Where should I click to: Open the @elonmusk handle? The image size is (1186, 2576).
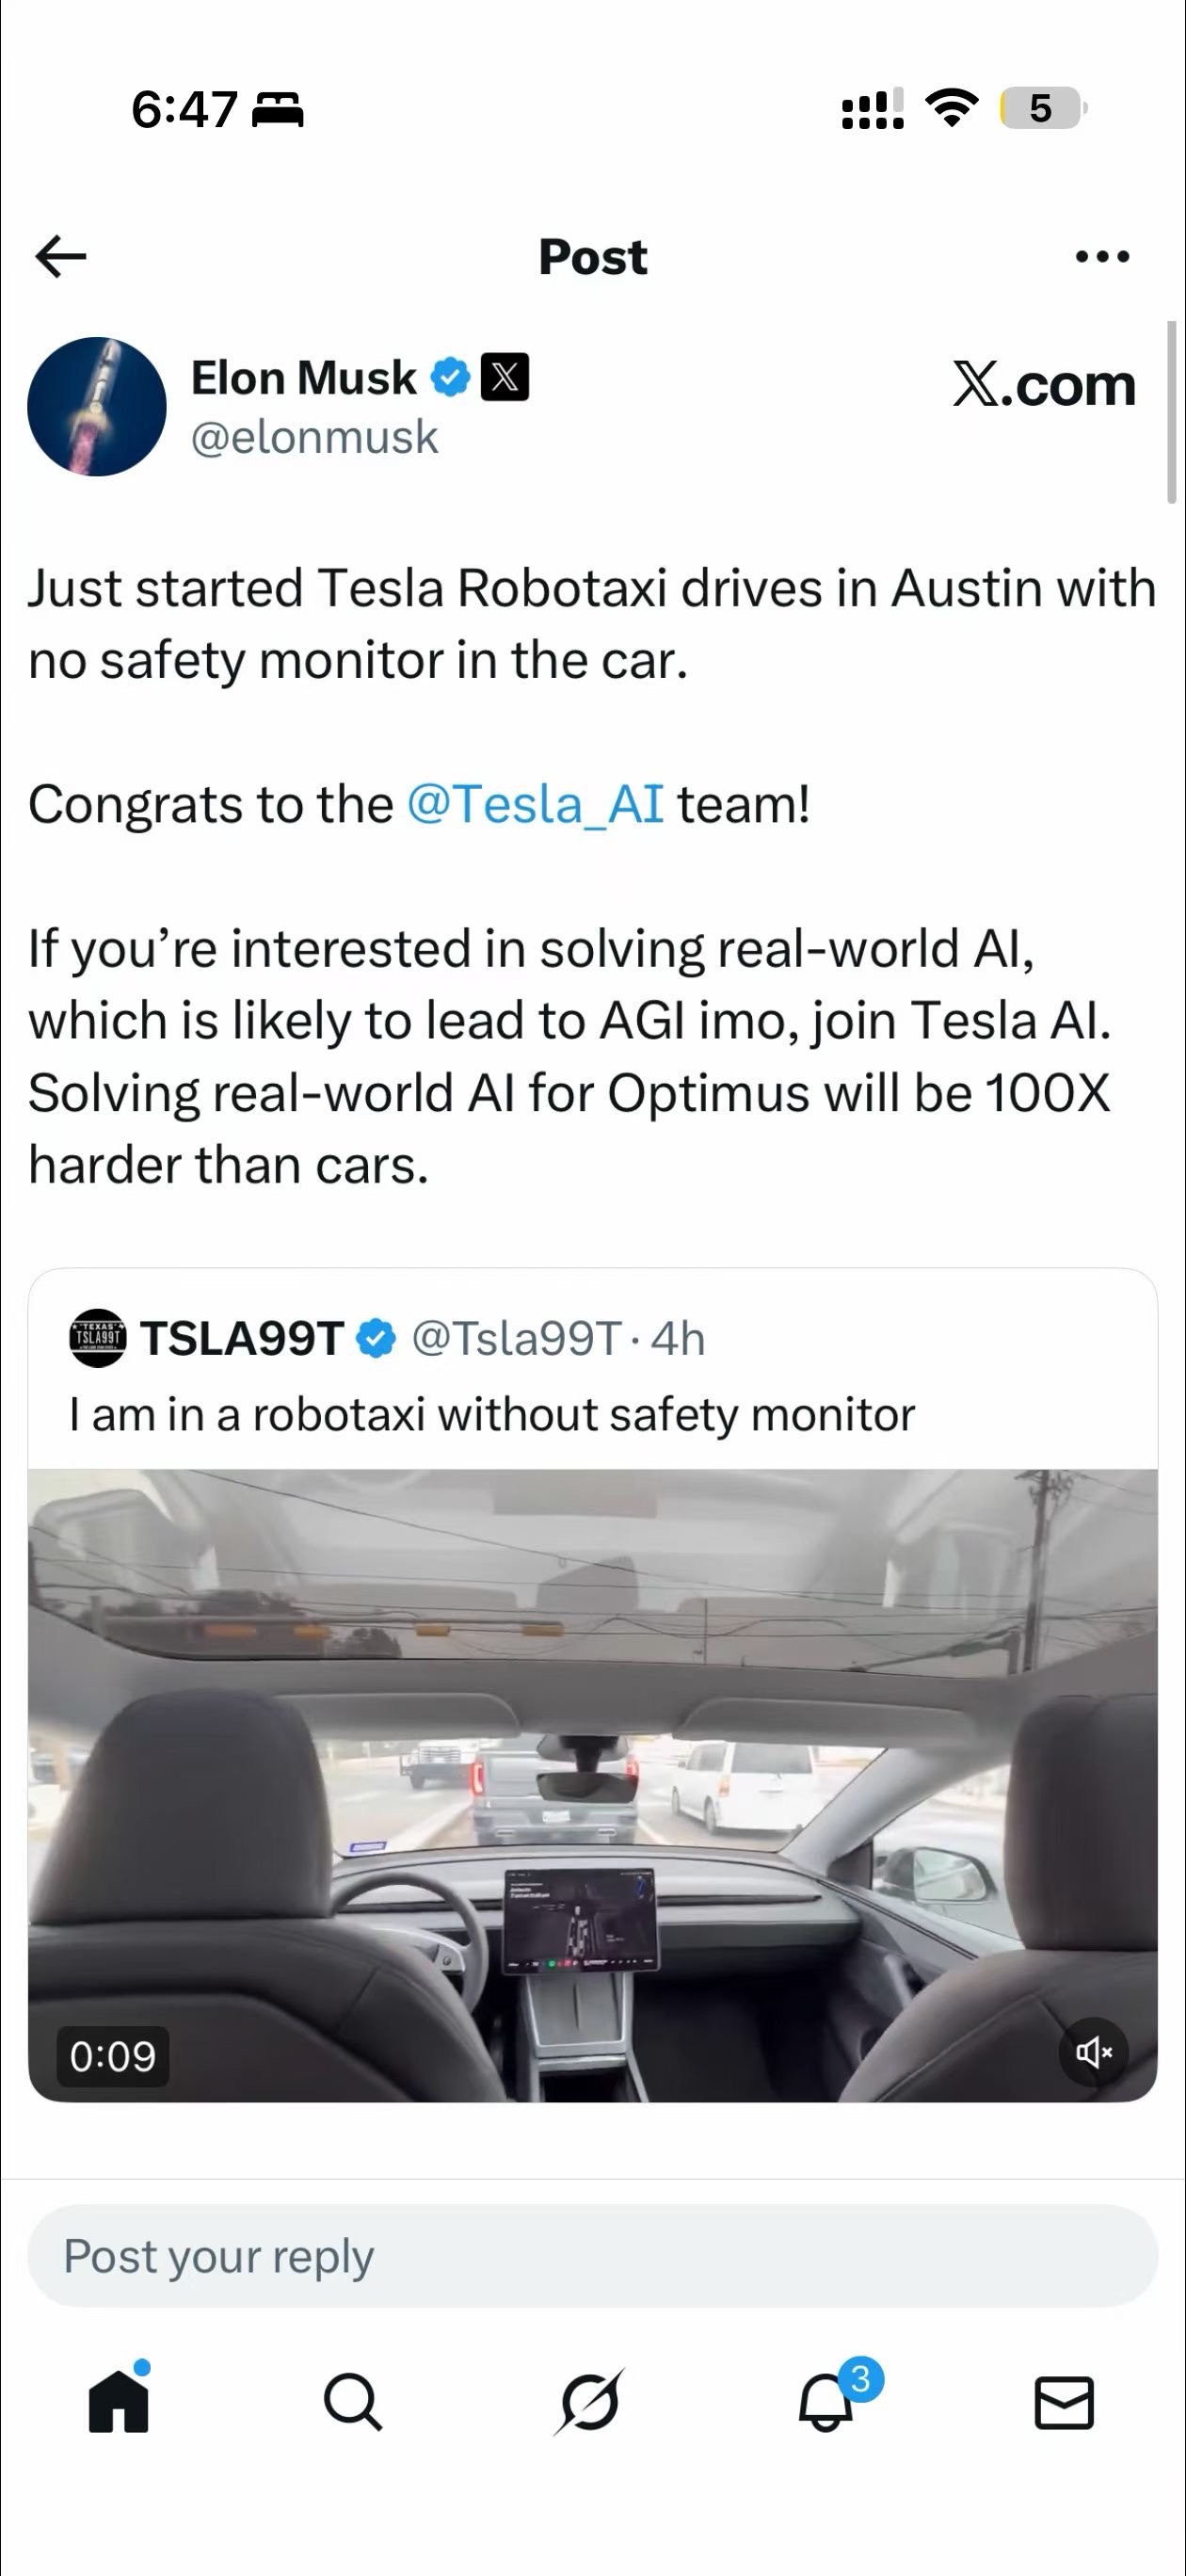[x=314, y=438]
